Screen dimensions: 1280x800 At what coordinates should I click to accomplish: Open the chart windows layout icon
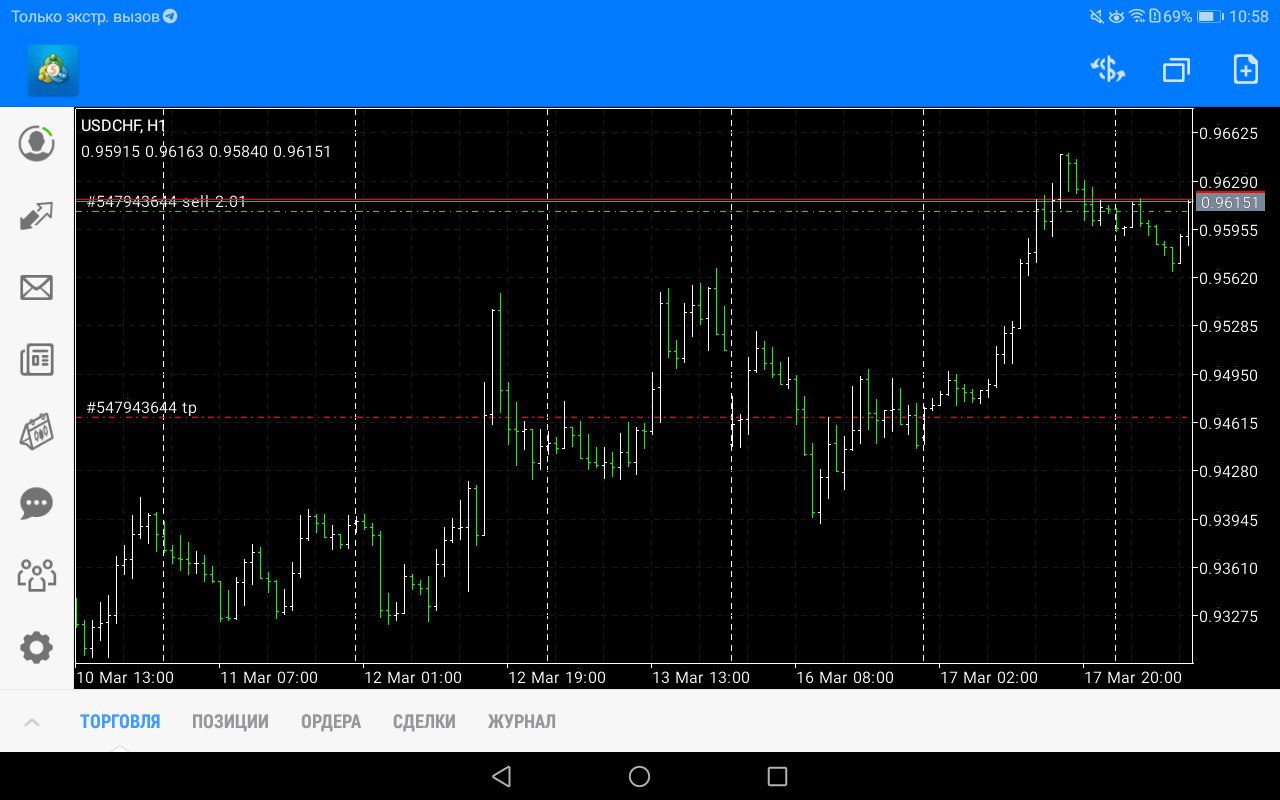[1176, 70]
